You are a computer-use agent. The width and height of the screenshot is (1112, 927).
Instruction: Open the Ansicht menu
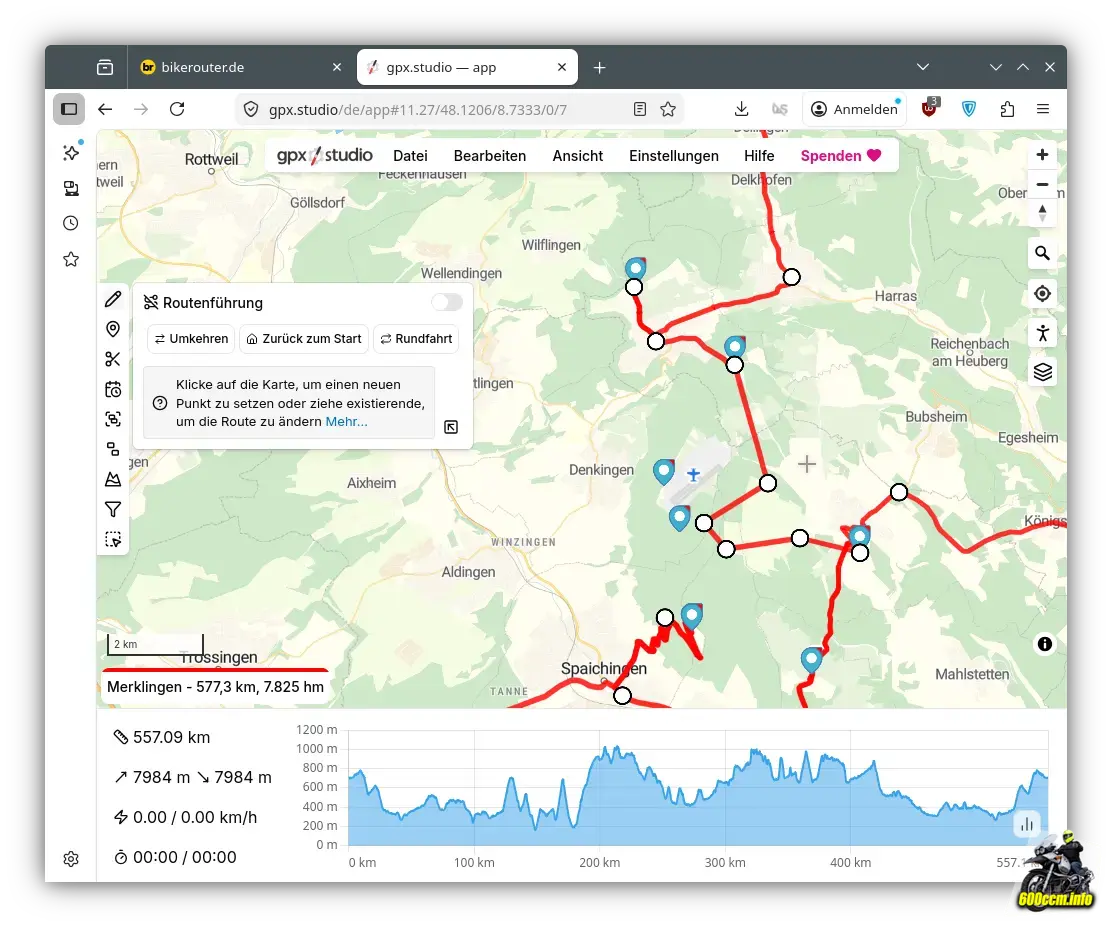(x=577, y=156)
